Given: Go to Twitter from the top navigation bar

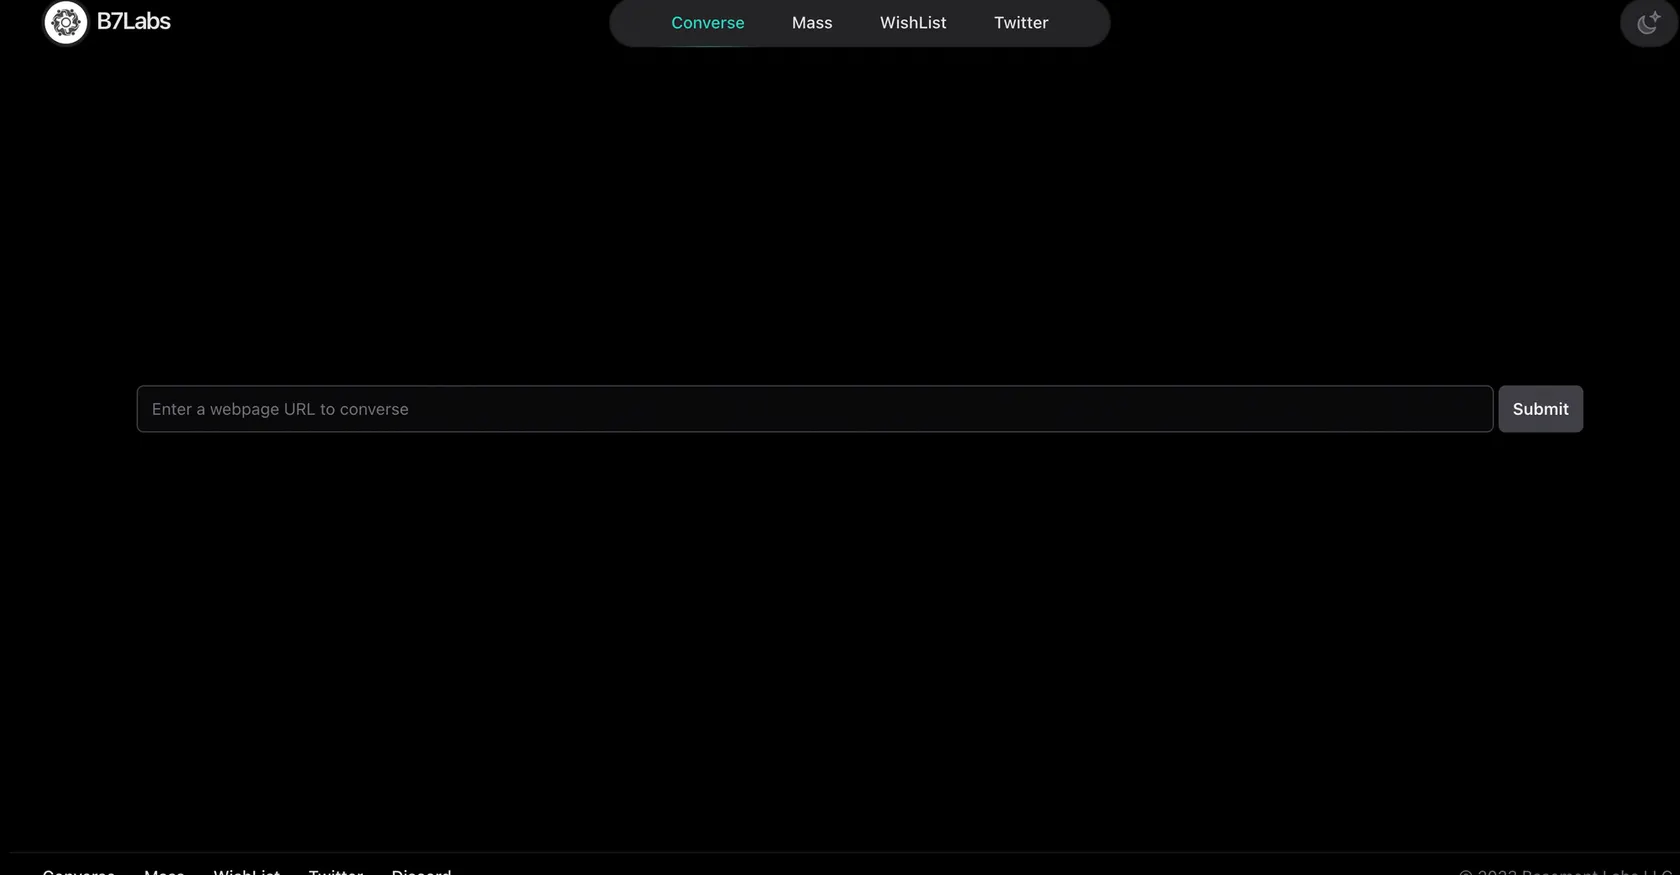Looking at the screenshot, I should click(x=1020, y=23).
